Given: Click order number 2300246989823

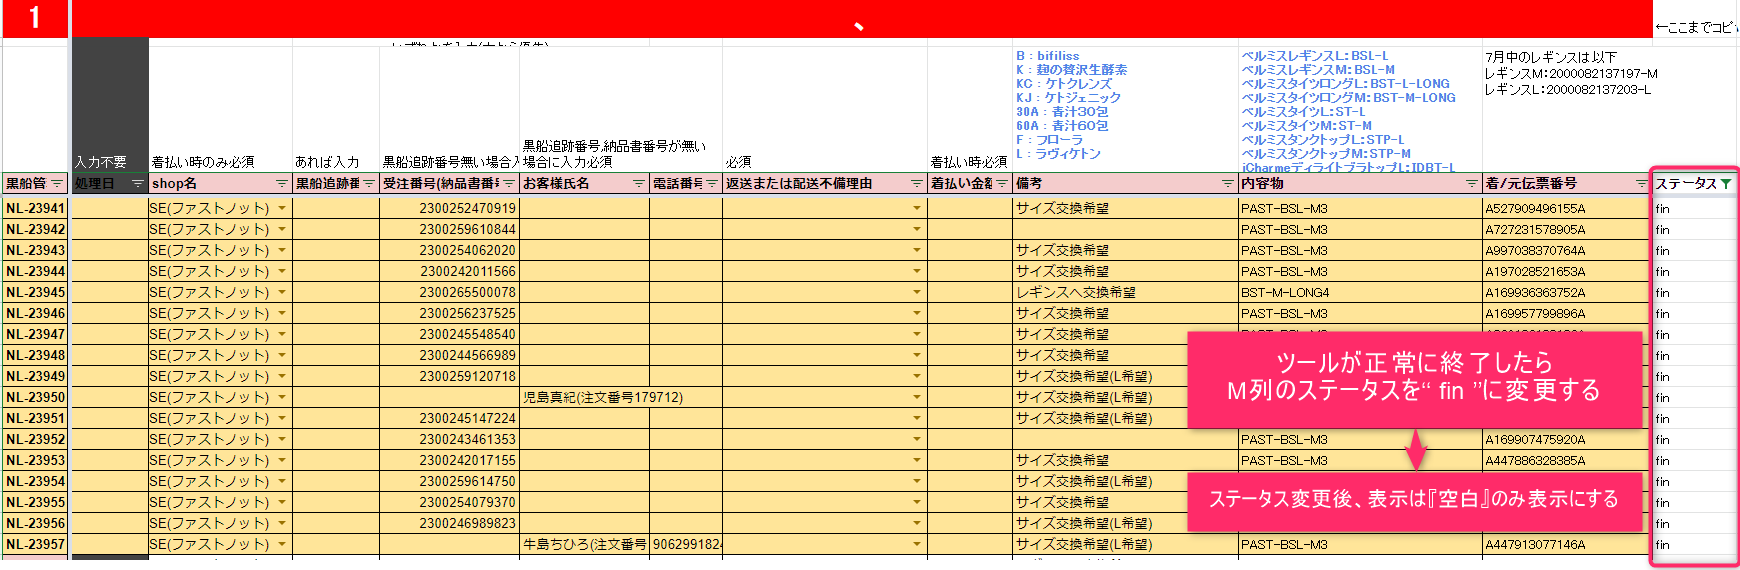Looking at the screenshot, I should tap(467, 523).
